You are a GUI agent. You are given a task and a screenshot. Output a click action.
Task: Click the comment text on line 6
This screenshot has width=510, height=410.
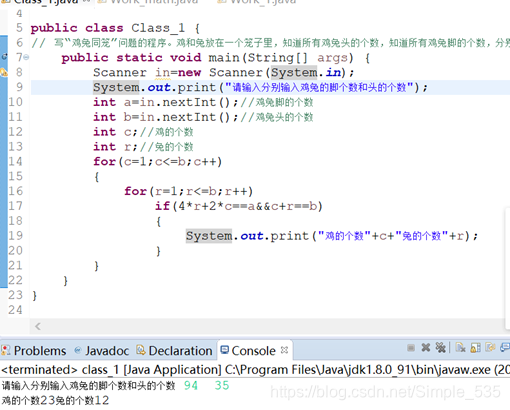point(270,43)
